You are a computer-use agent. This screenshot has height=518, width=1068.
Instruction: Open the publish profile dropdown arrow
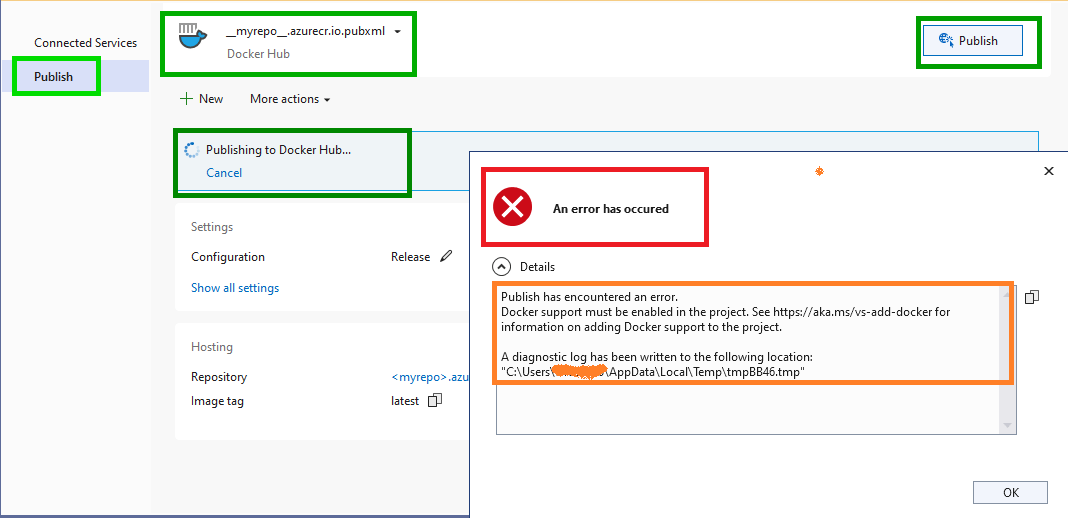pyautogui.click(x=398, y=32)
